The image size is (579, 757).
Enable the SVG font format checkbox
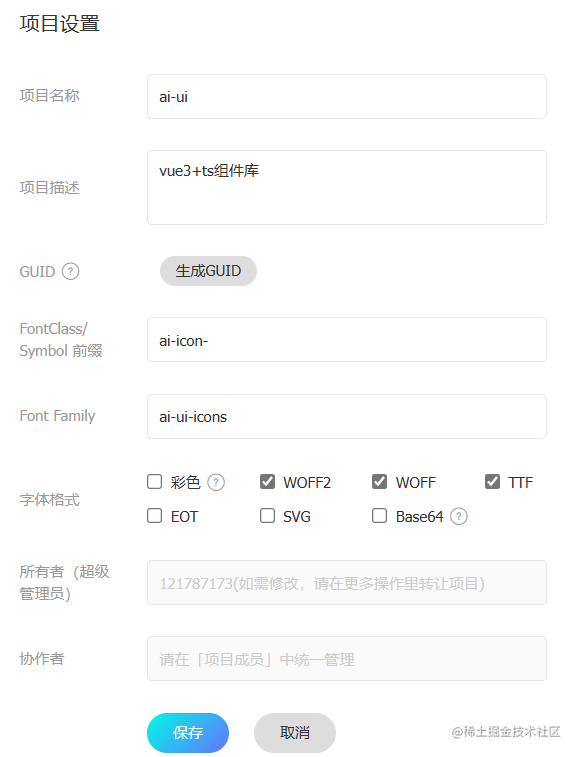coord(267,516)
